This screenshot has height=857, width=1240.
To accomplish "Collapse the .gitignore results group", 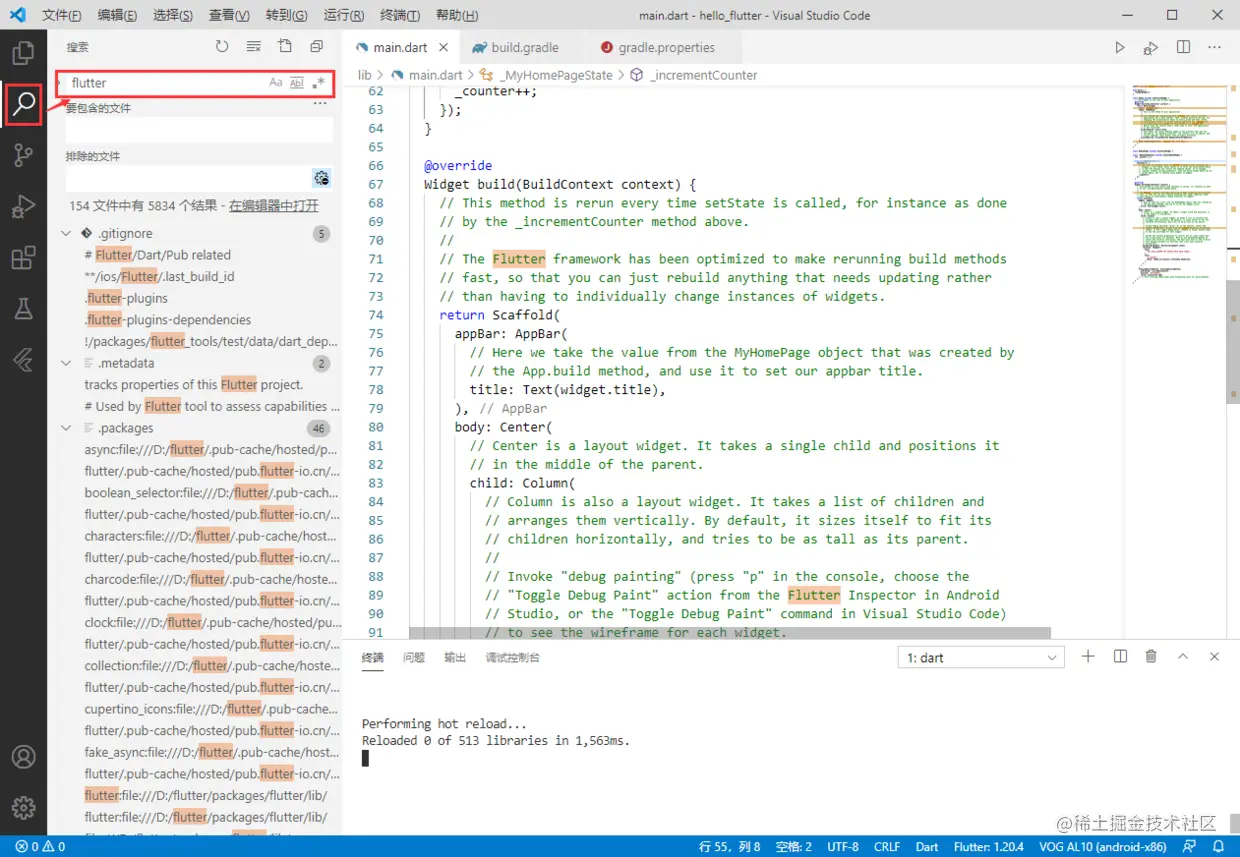I will [66, 234].
